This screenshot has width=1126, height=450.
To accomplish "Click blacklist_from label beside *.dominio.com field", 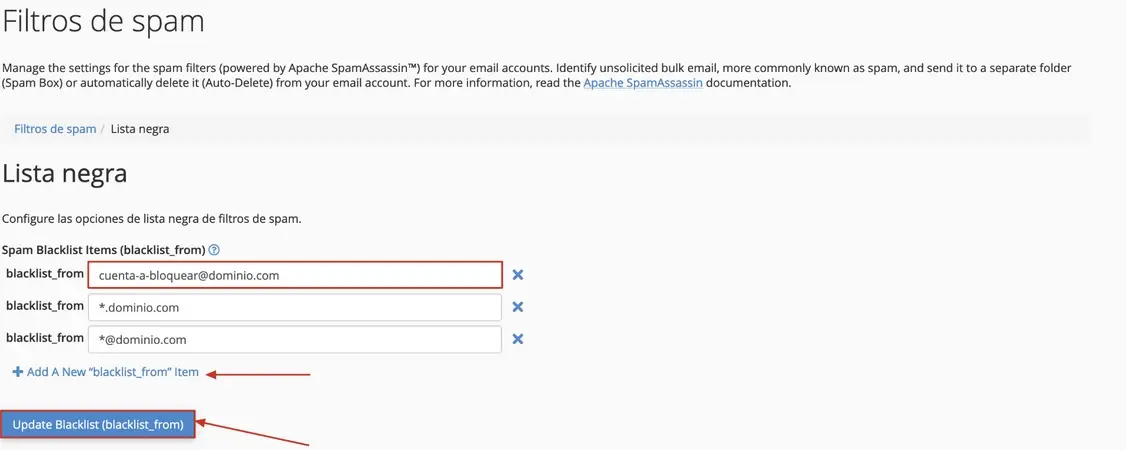I will [x=45, y=306].
